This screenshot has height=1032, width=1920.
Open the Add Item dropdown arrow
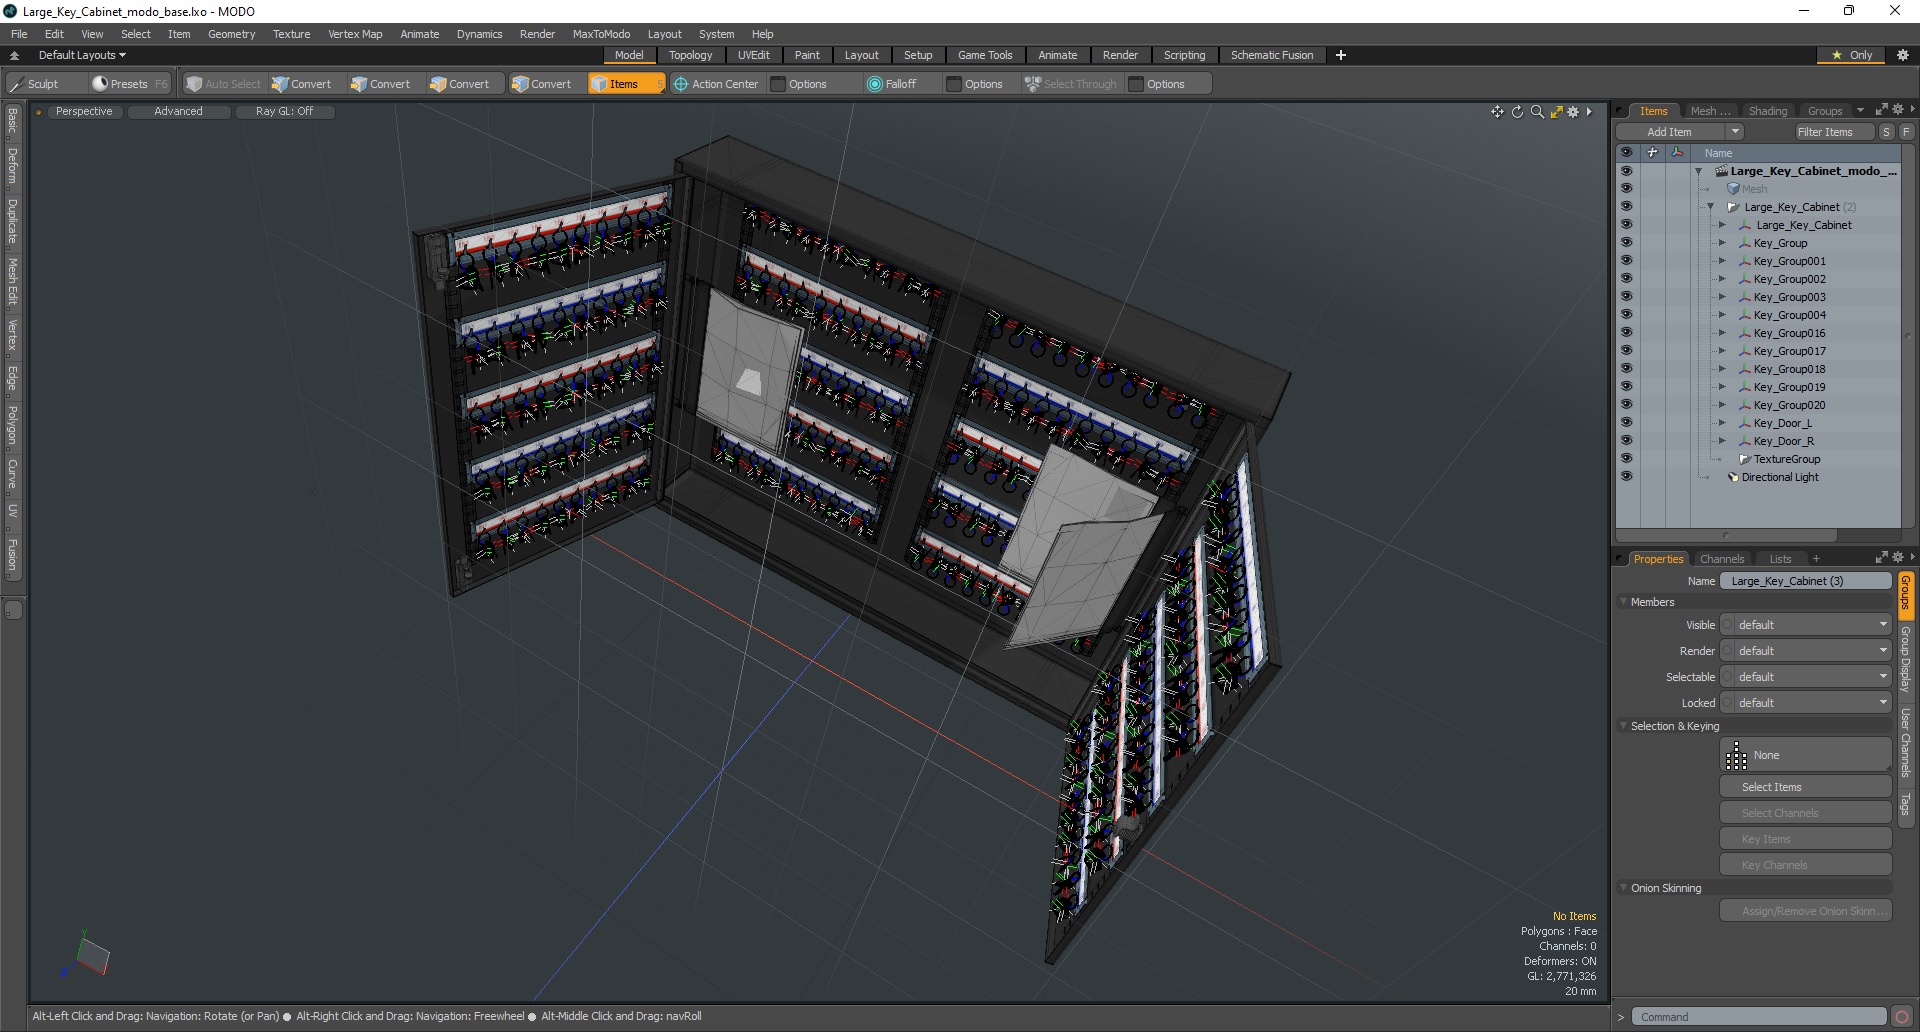click(x=1735, y=132)
